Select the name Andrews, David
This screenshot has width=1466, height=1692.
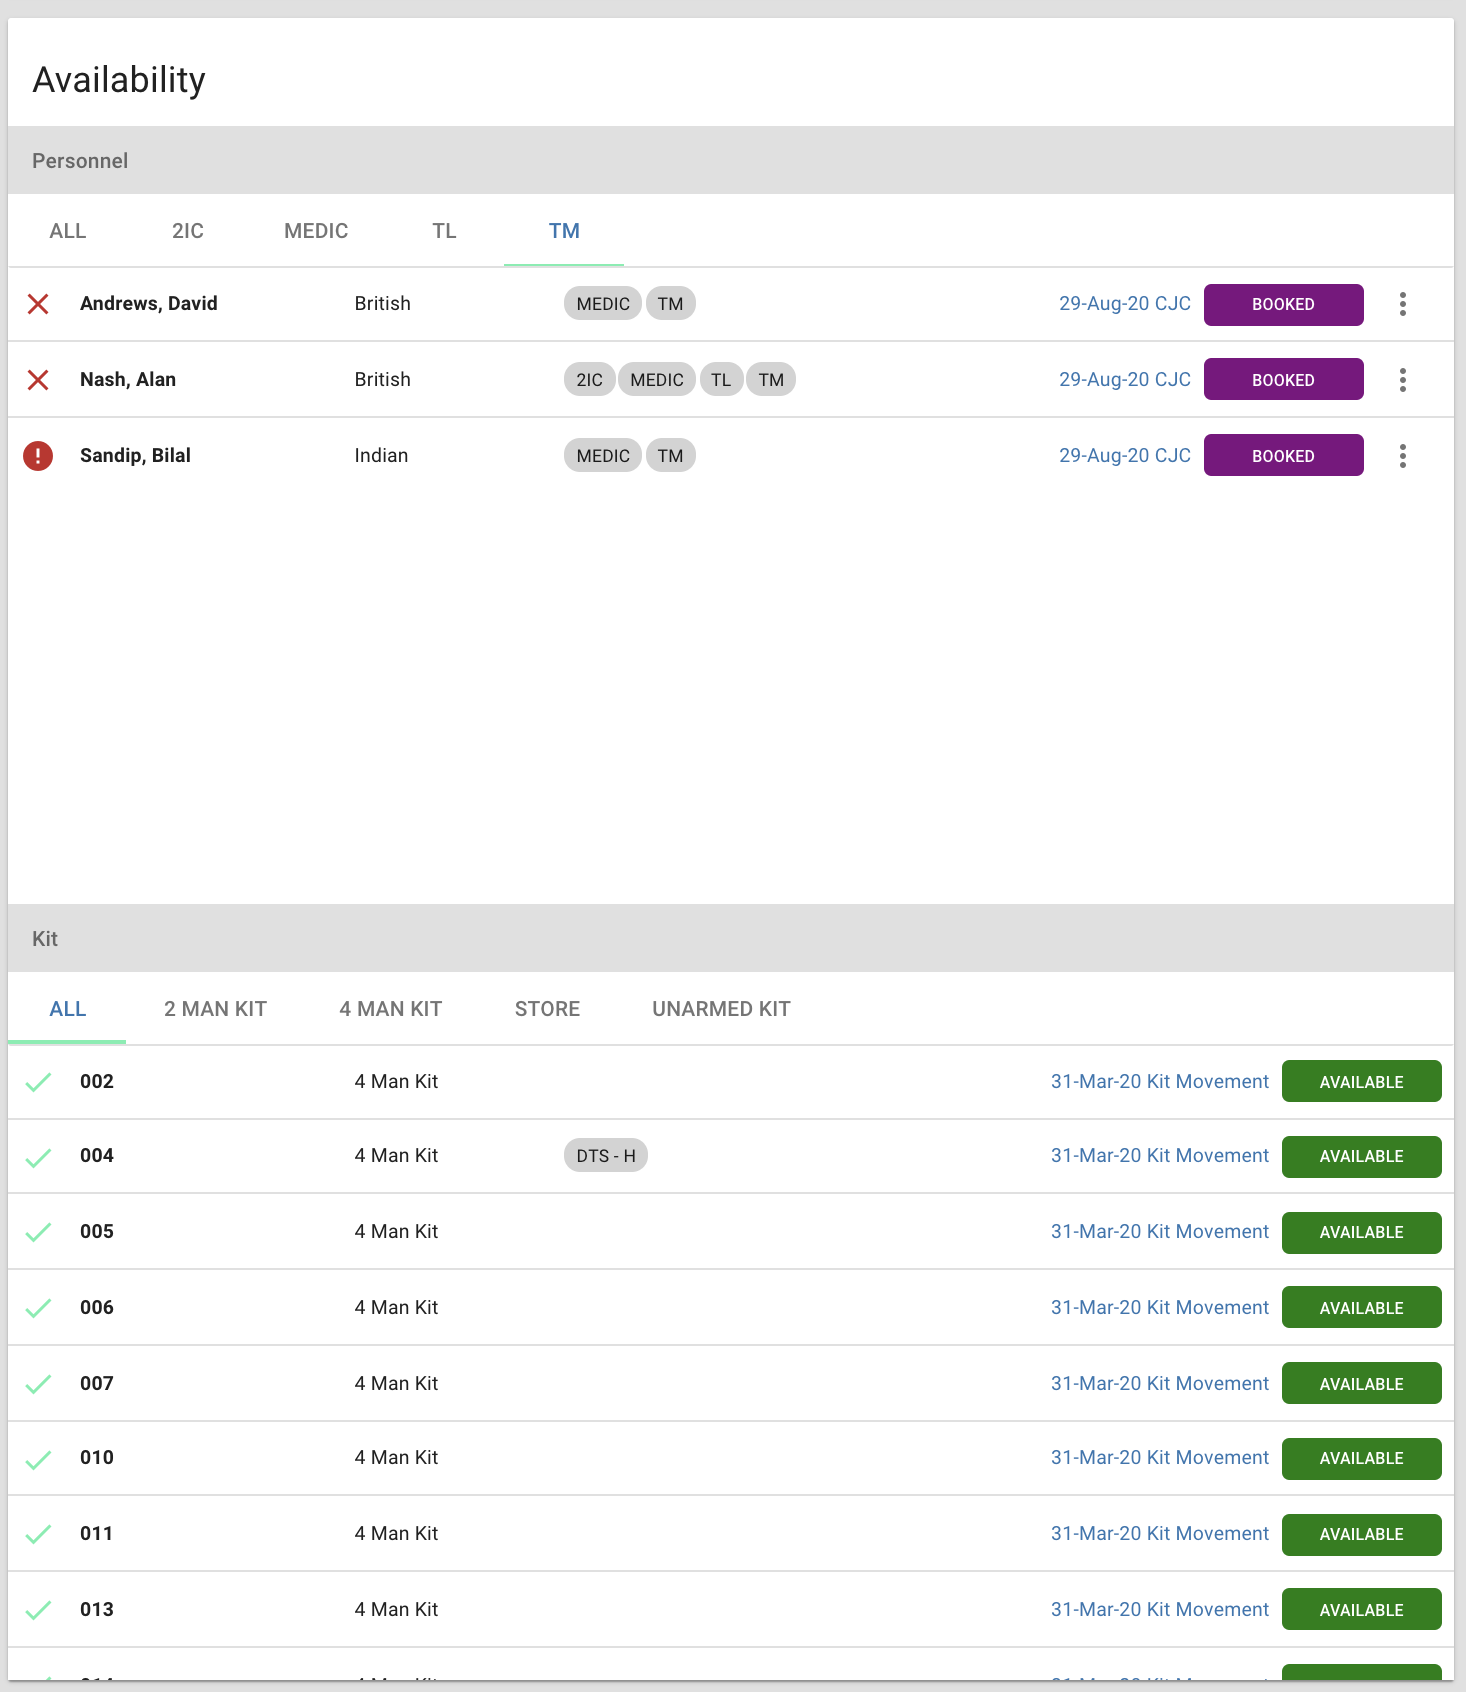click(x=149, y=304)
